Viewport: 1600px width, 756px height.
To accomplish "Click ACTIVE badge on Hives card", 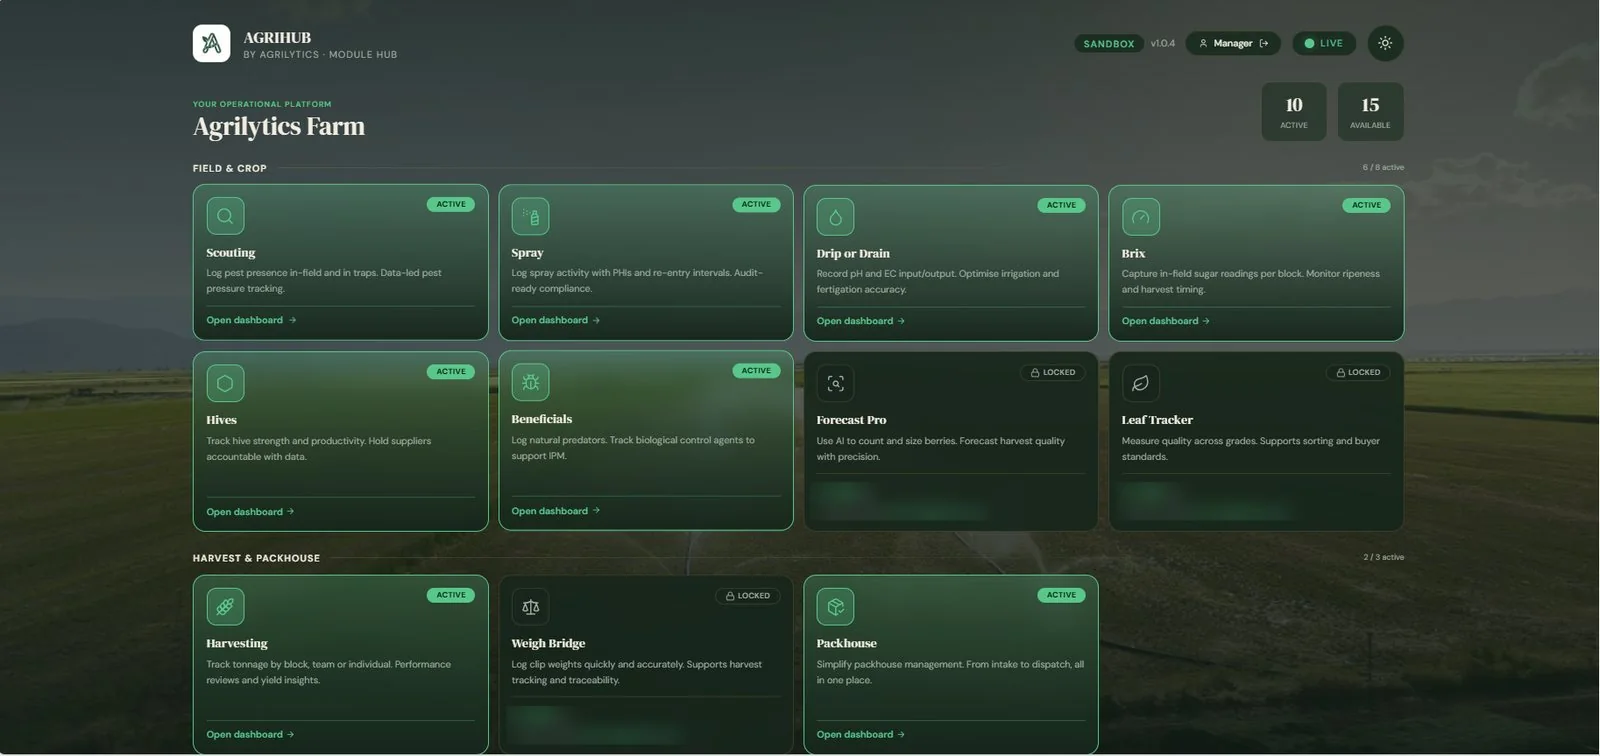I will (451, 371).
